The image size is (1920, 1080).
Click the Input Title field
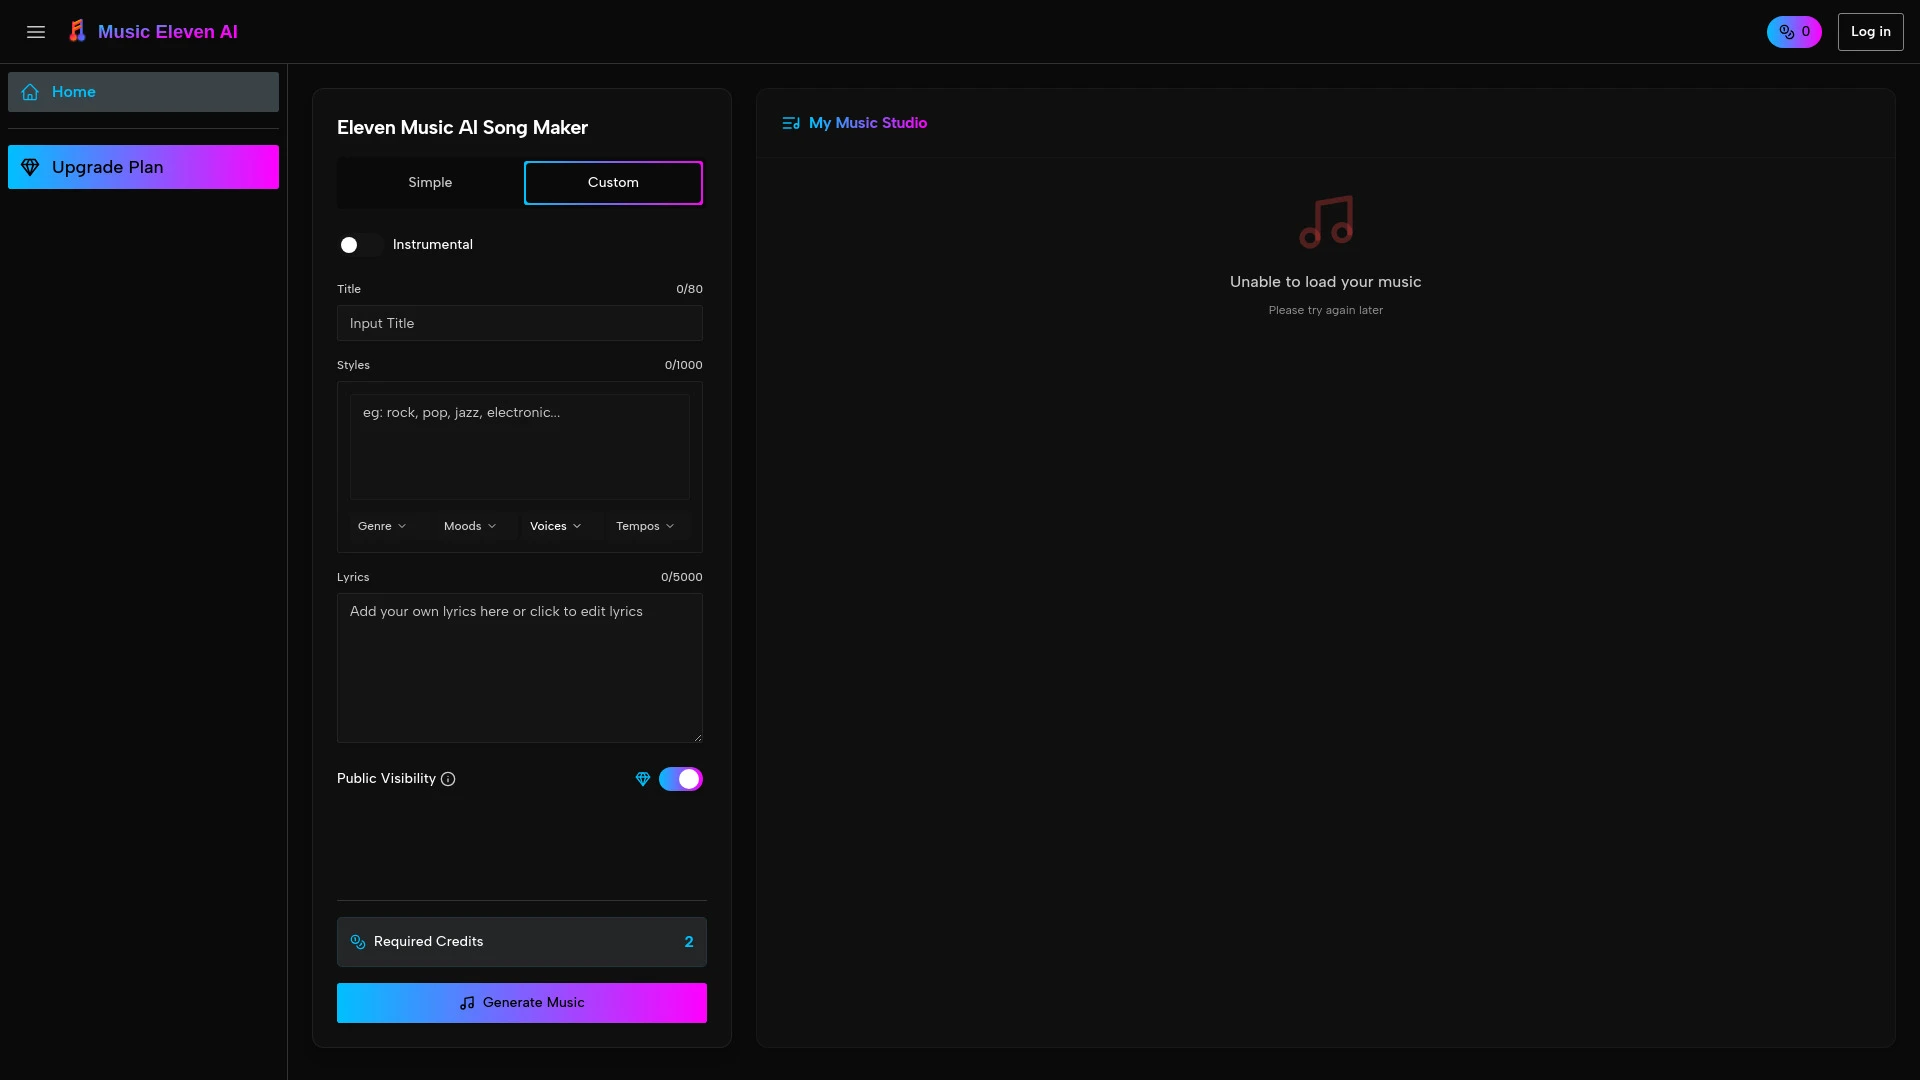coord(519,323)
